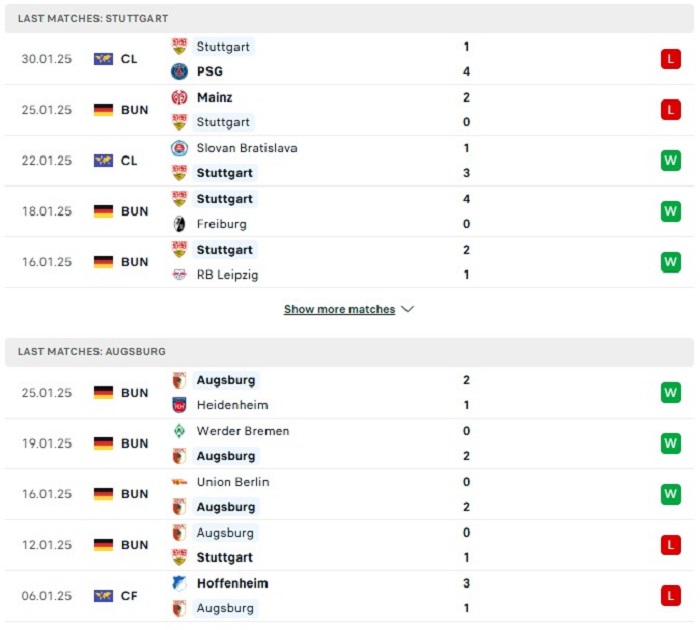Click the red L badge for Augsburg vs Stuttgart
700x630 pixels.
(x=671, y=545)
